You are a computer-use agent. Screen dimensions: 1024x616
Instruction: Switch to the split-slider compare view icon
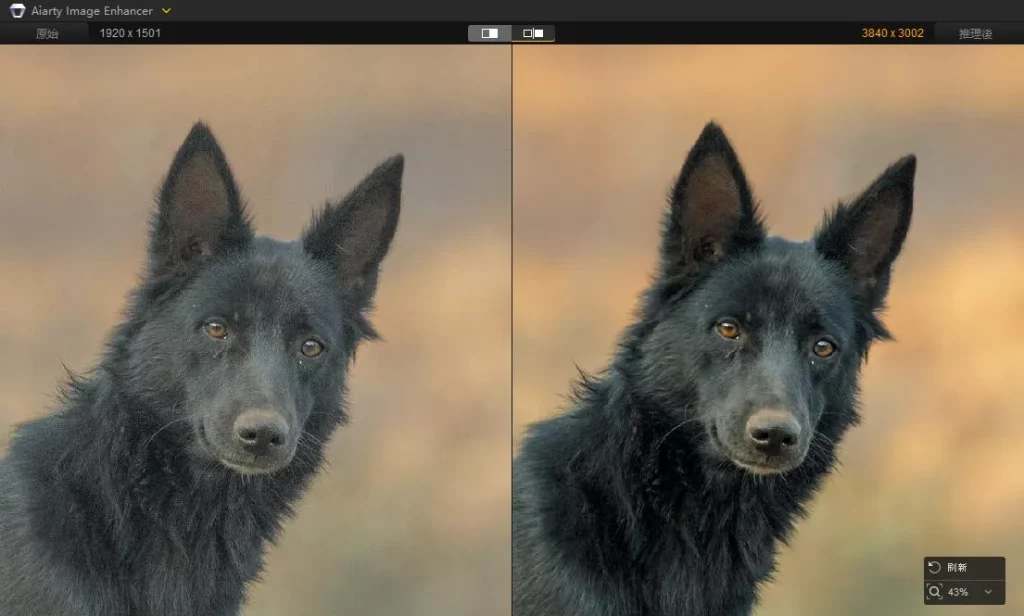tap(490, 33)
